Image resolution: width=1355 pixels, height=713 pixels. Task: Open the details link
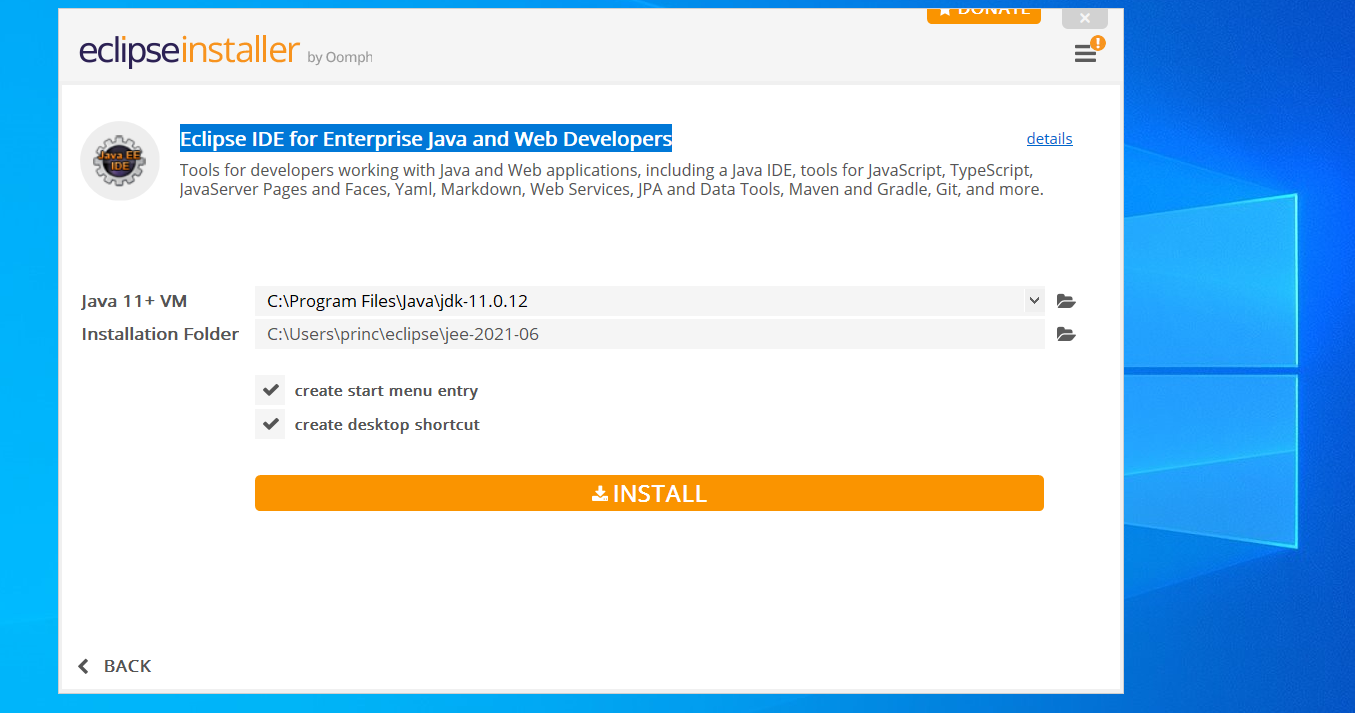[x=1049, y=139]
